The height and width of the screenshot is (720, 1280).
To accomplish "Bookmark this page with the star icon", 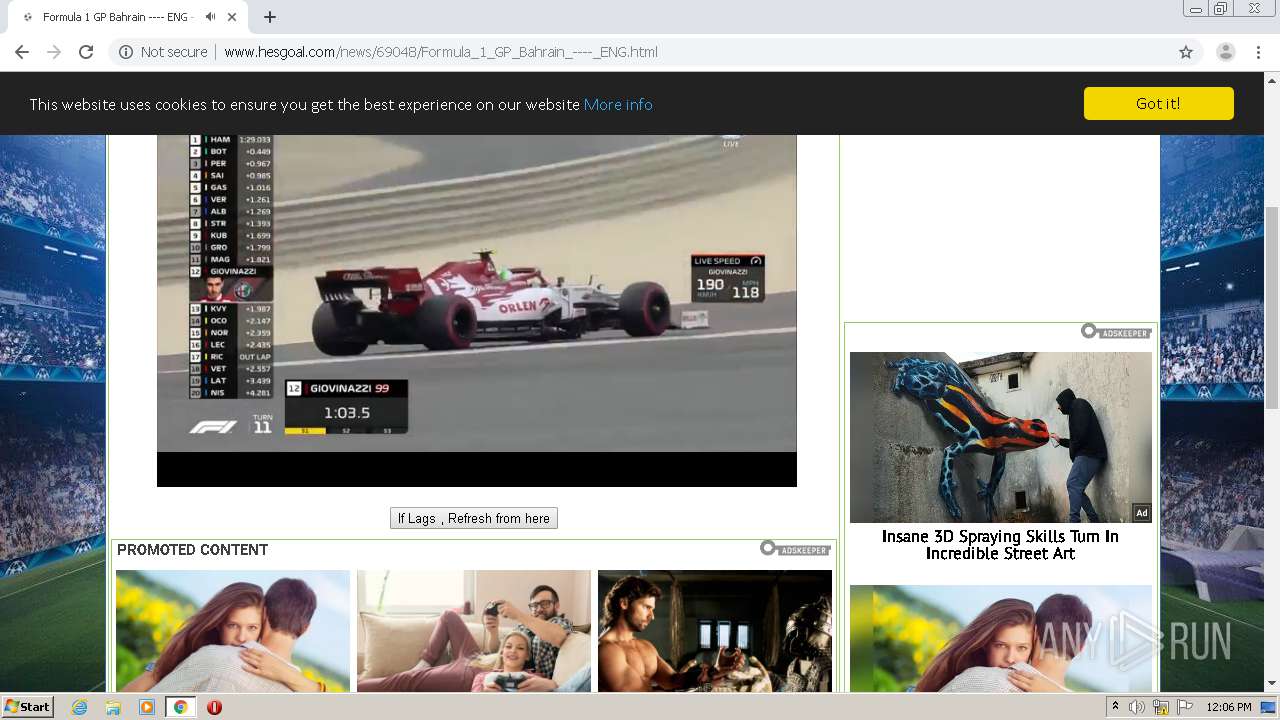I will pyautogui.click(x=1186, y=52).
